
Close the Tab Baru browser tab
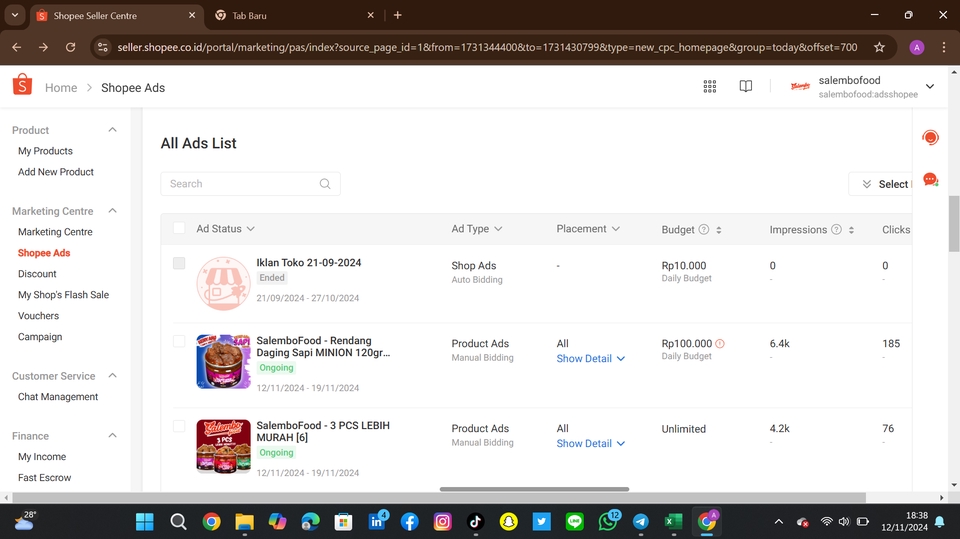click(x=370, y=15)
